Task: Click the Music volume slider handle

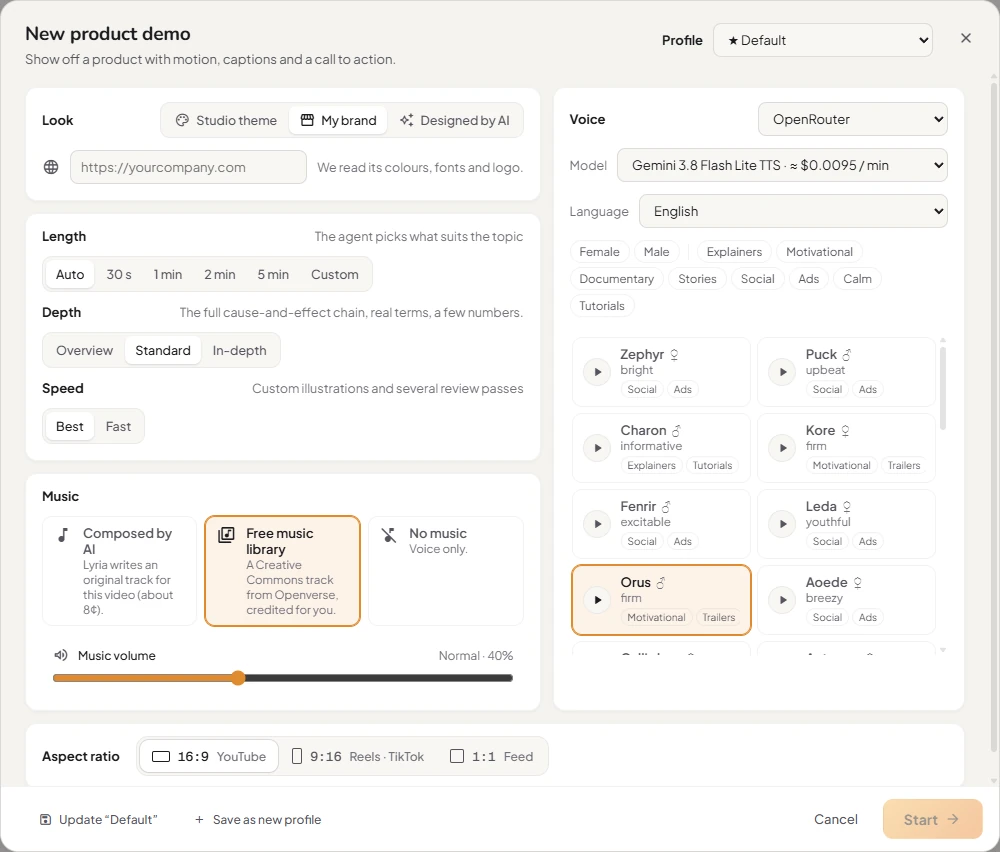Action: [x=238, y=678]
